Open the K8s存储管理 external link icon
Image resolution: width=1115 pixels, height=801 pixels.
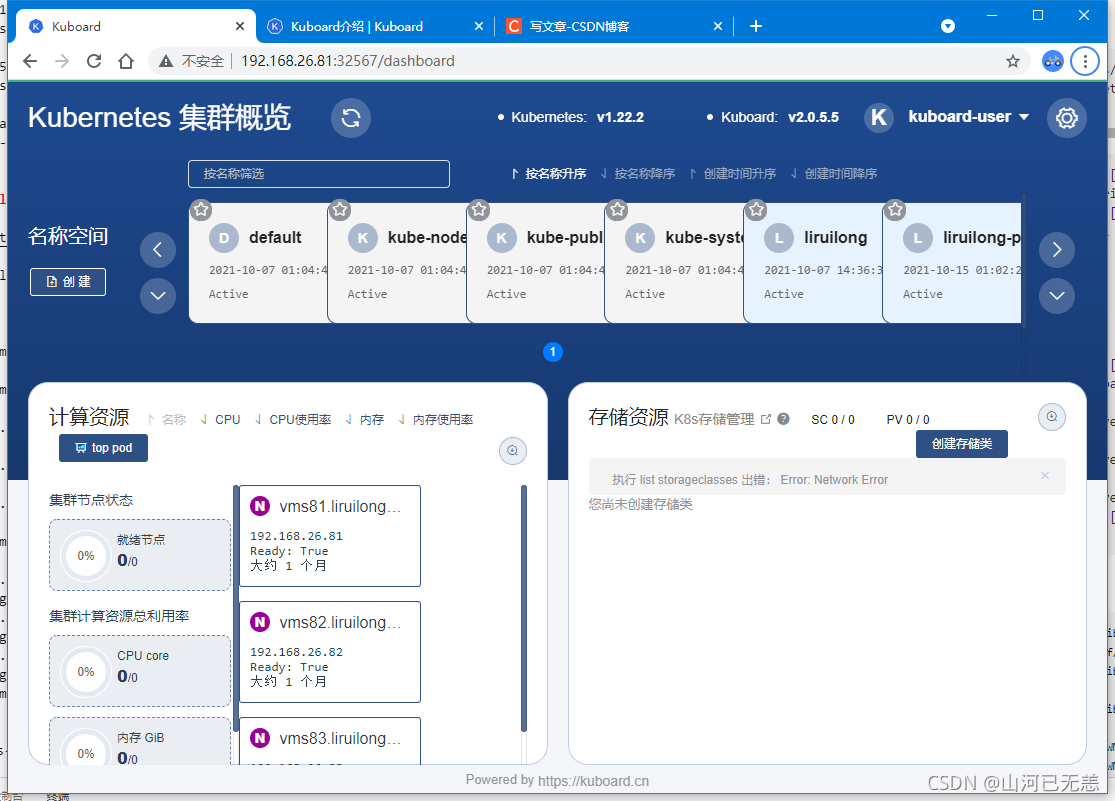pyautogui.click(x=766, y=418)
